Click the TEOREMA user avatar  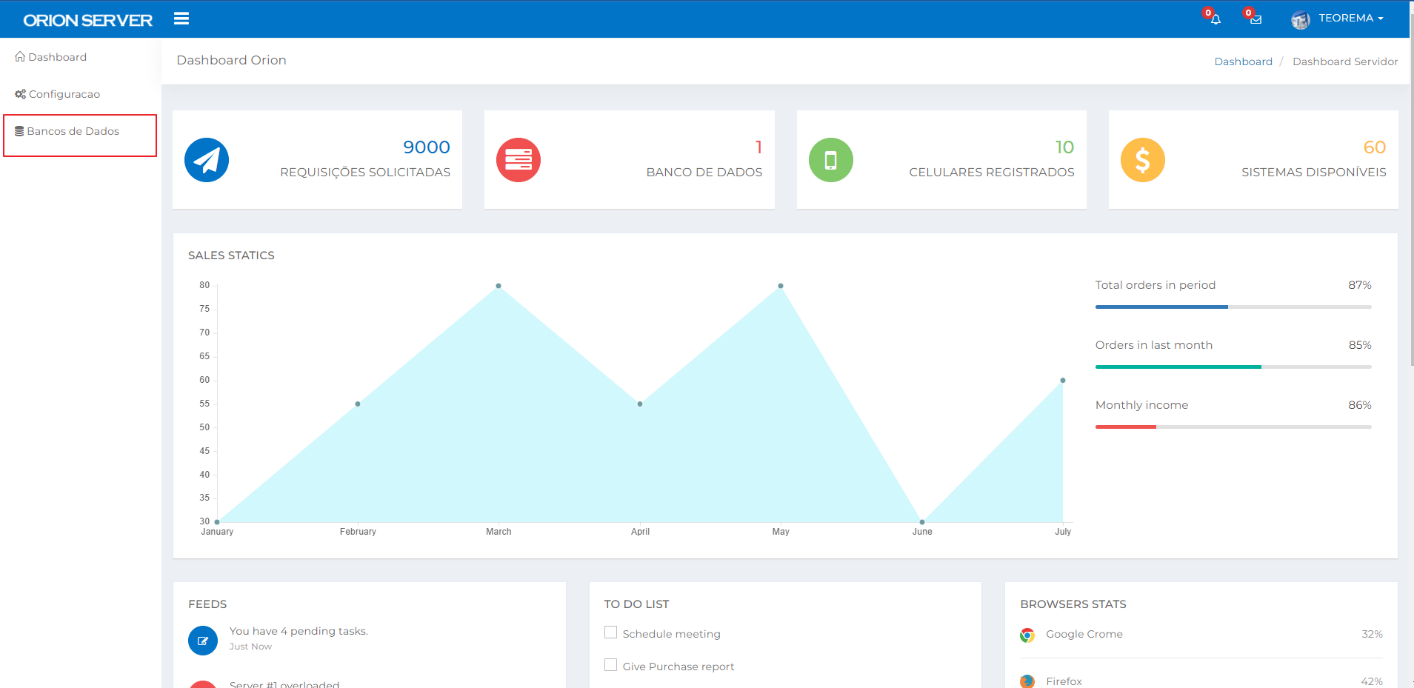pos(1300,19)
